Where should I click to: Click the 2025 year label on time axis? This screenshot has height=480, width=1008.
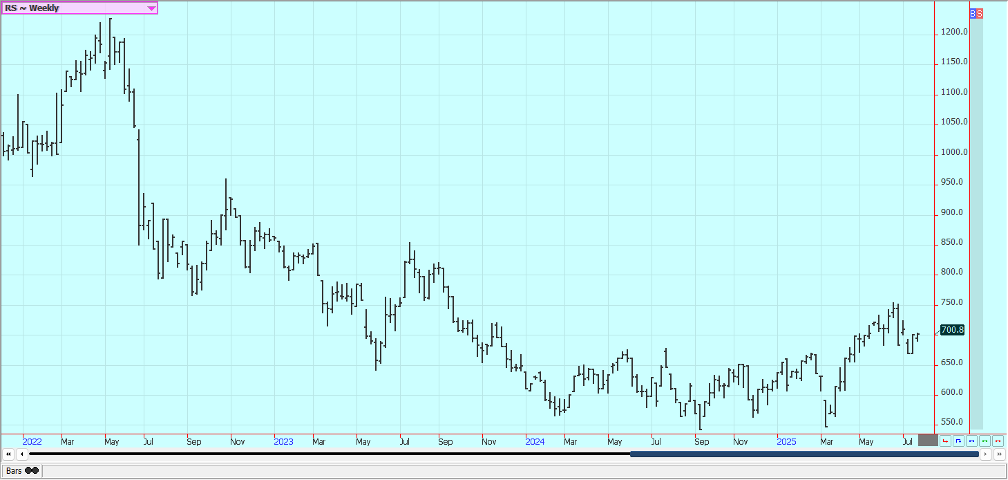[x=787, y=442]
